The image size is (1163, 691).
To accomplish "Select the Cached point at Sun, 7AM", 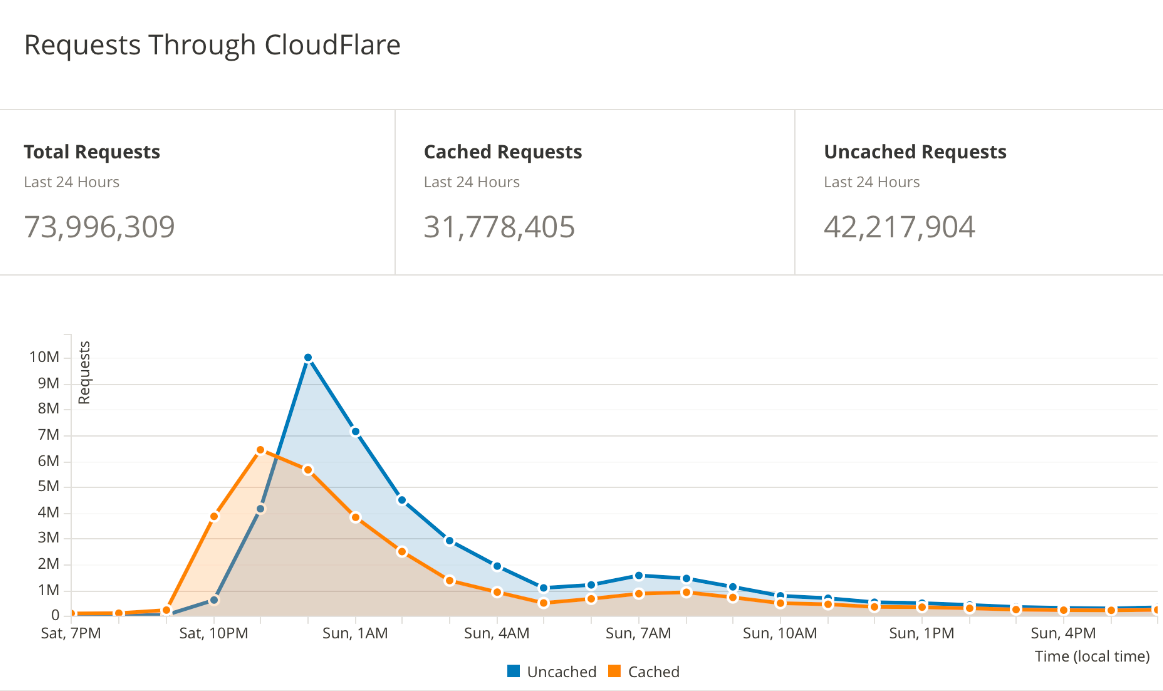I will coord(639,594).
